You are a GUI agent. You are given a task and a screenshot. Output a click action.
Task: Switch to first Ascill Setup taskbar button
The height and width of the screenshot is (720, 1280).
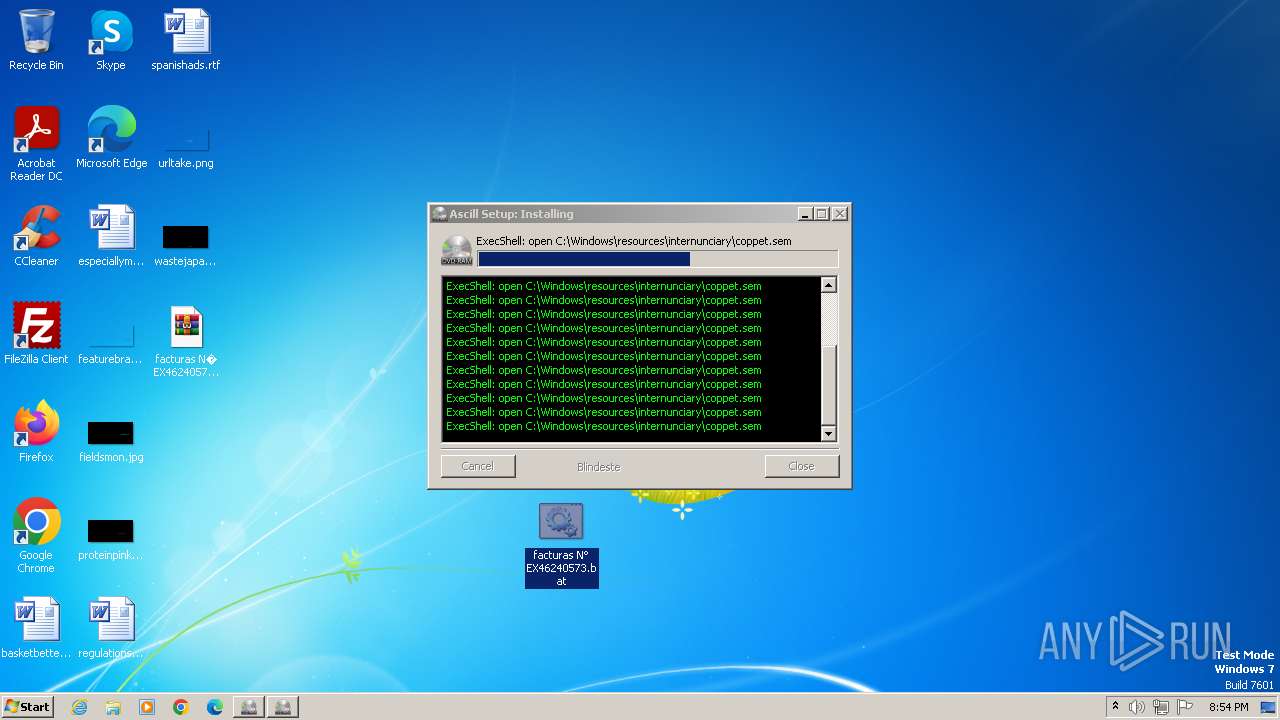249,707
